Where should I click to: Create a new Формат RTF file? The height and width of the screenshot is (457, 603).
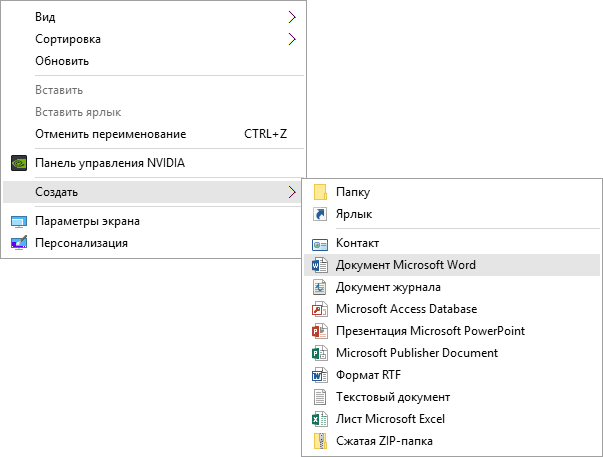[370, 375]
